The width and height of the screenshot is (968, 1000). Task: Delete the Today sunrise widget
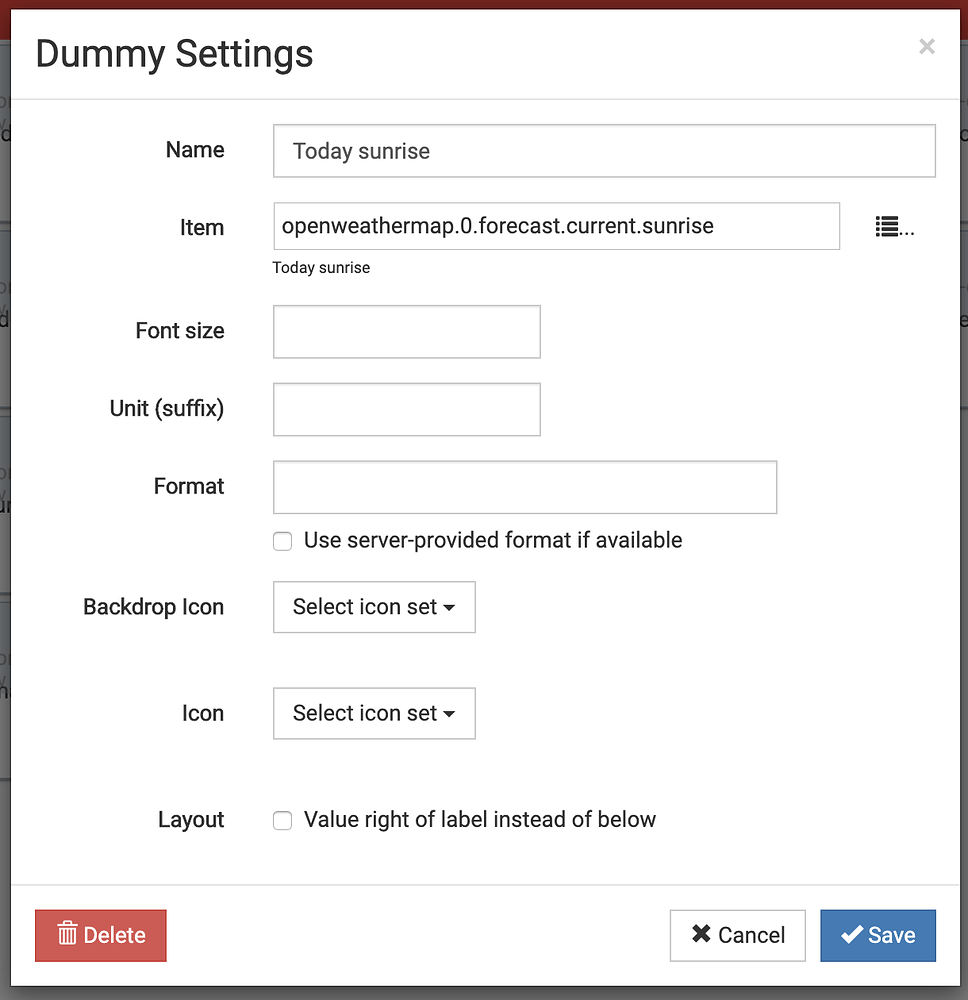pos(100,935)
